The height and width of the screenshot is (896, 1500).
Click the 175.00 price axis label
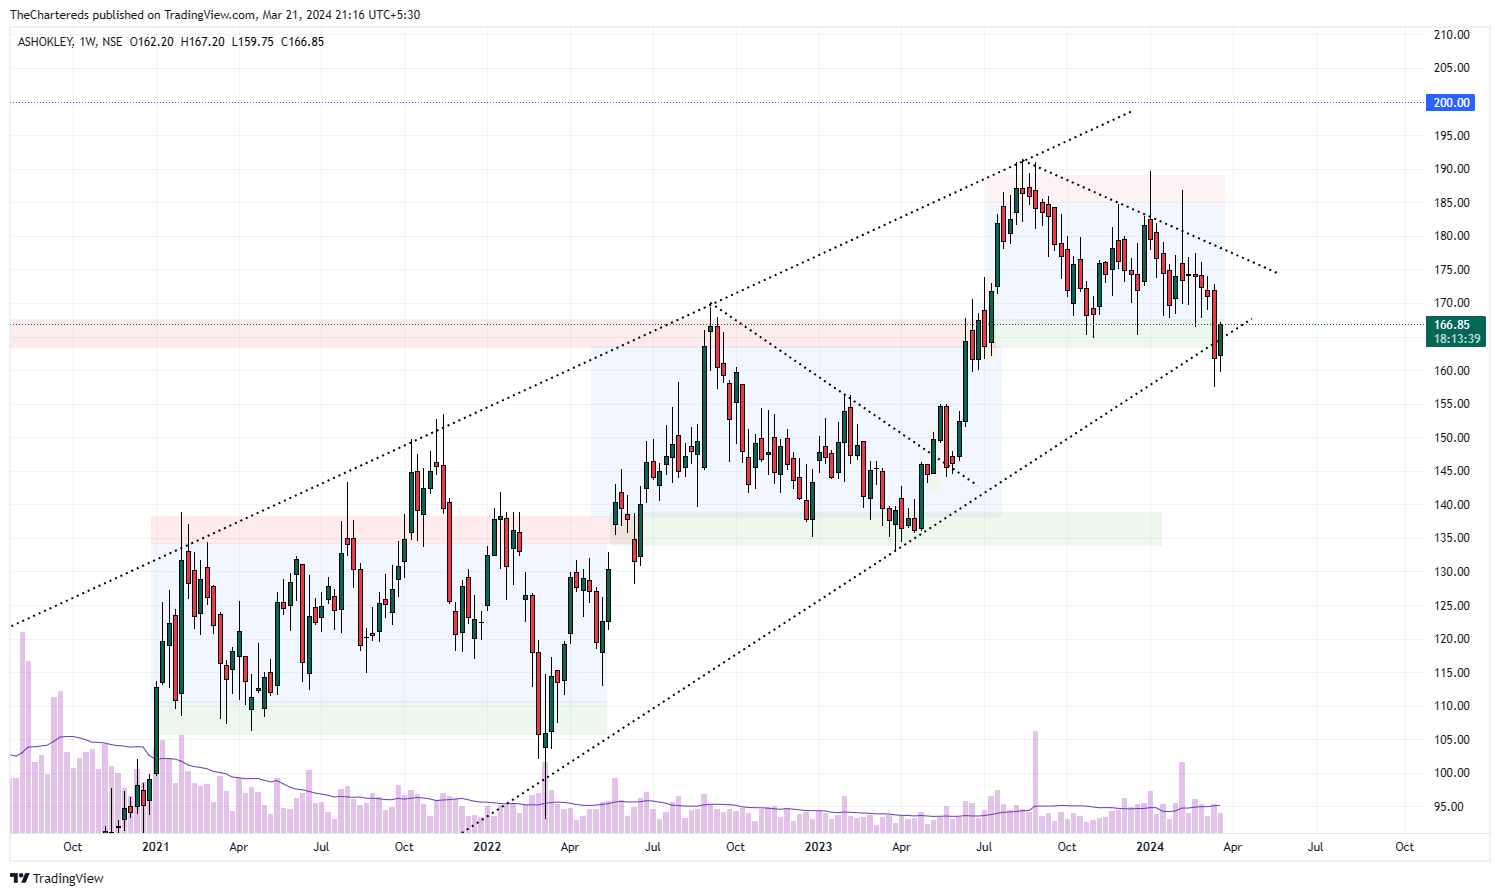1452,270
